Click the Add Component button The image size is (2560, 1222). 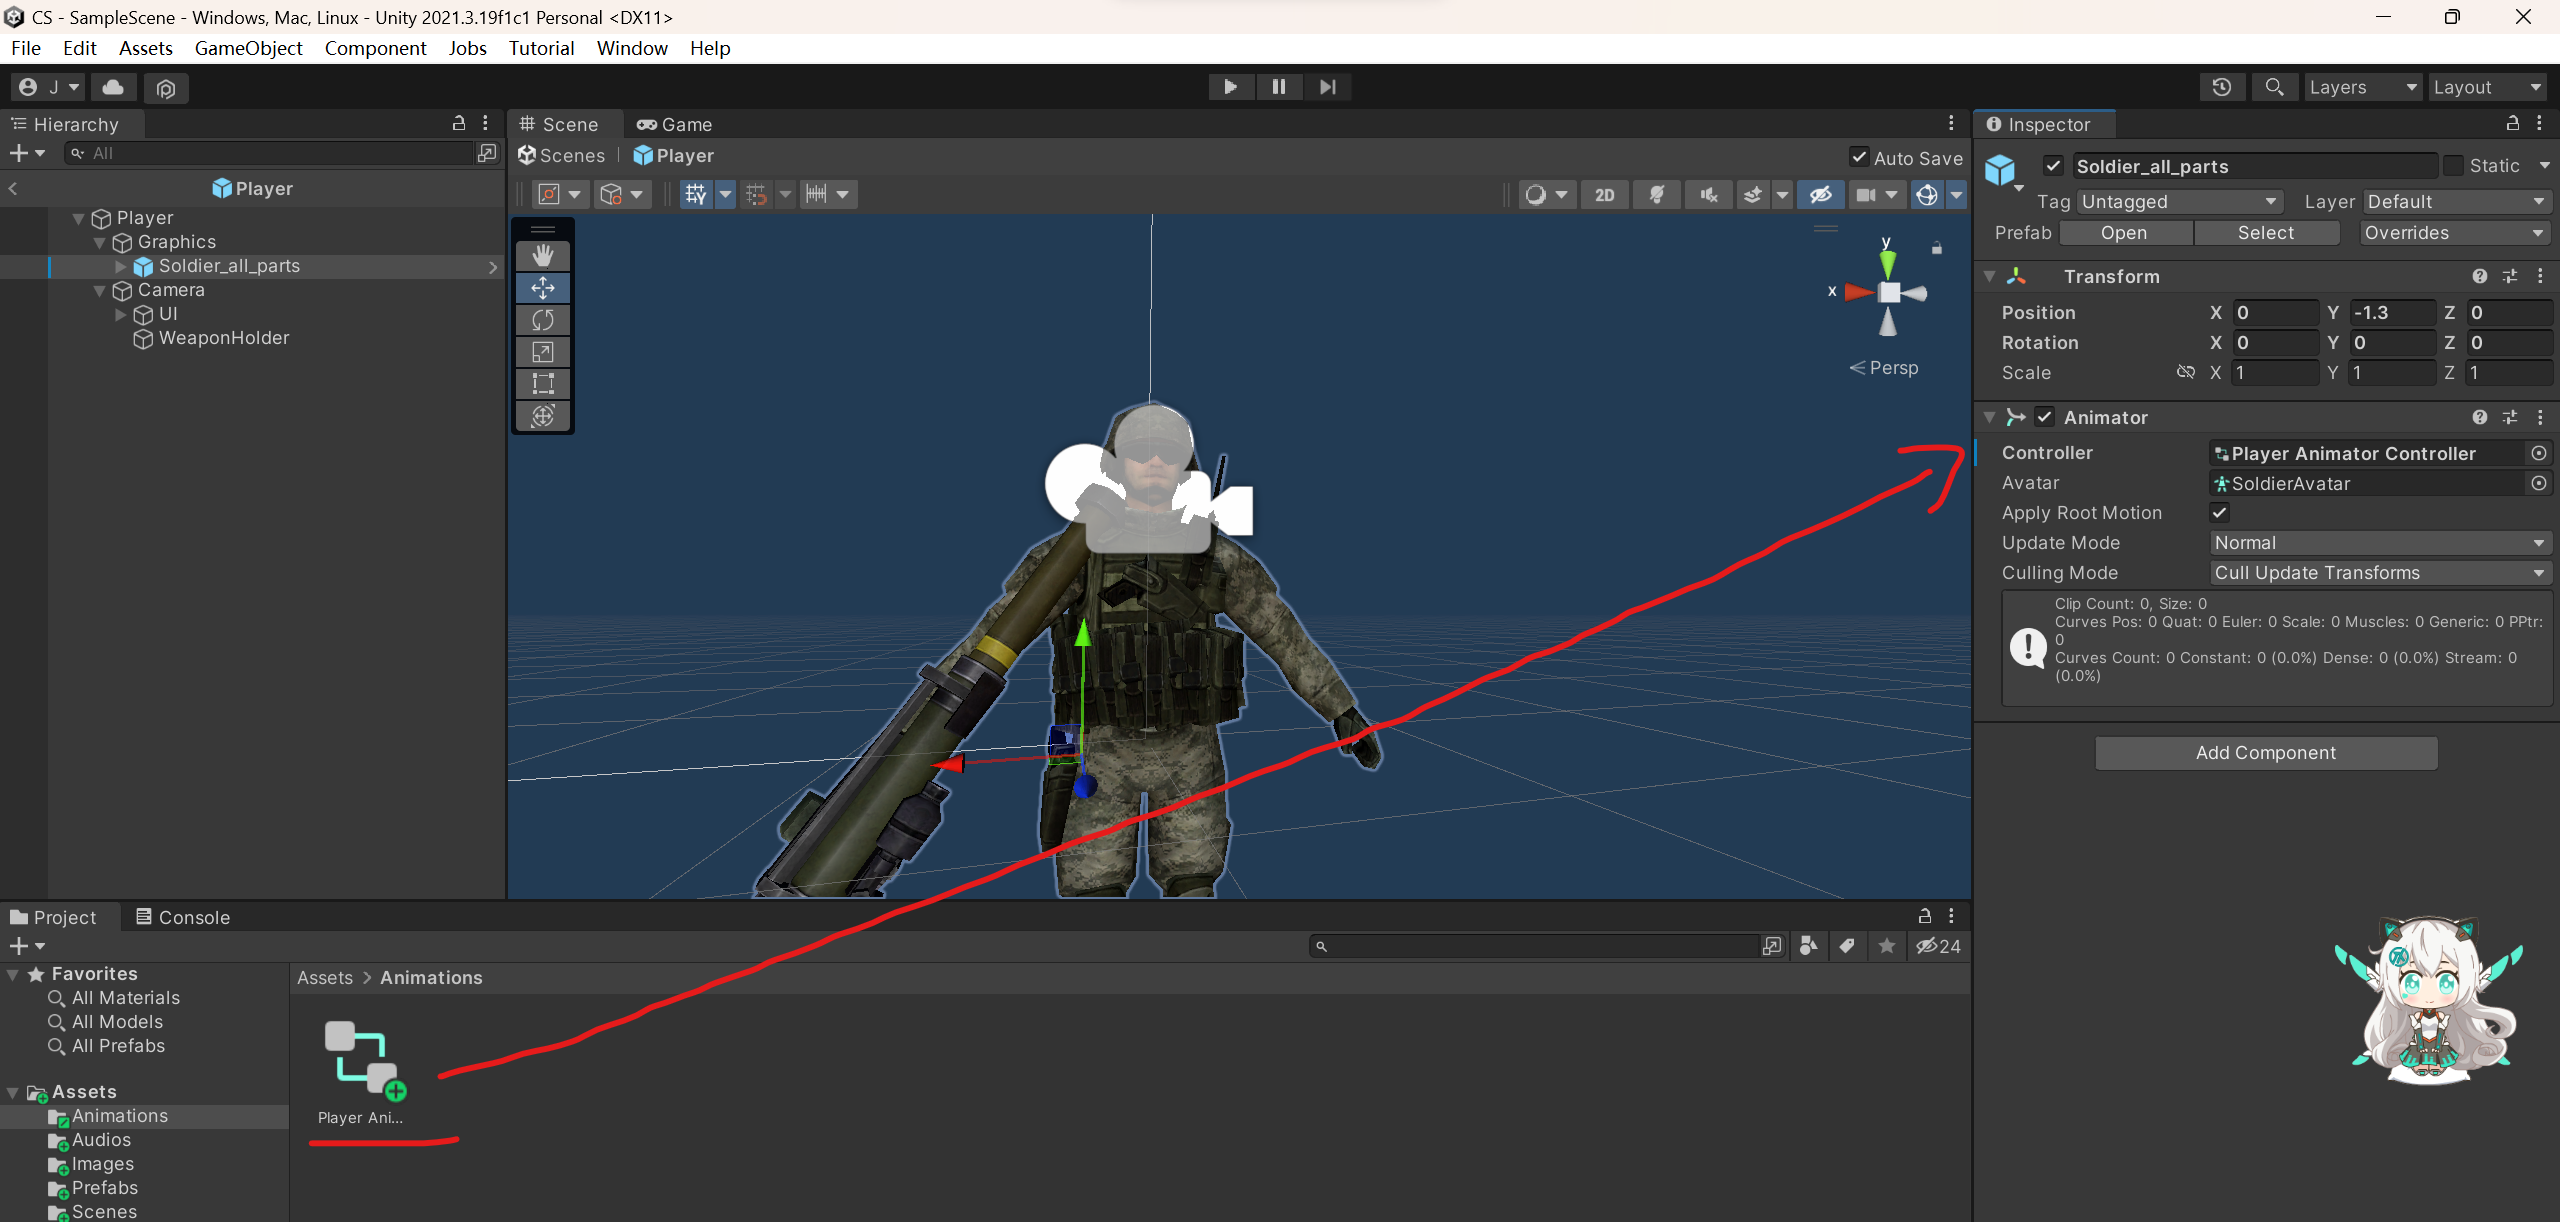pos(2266,752)
